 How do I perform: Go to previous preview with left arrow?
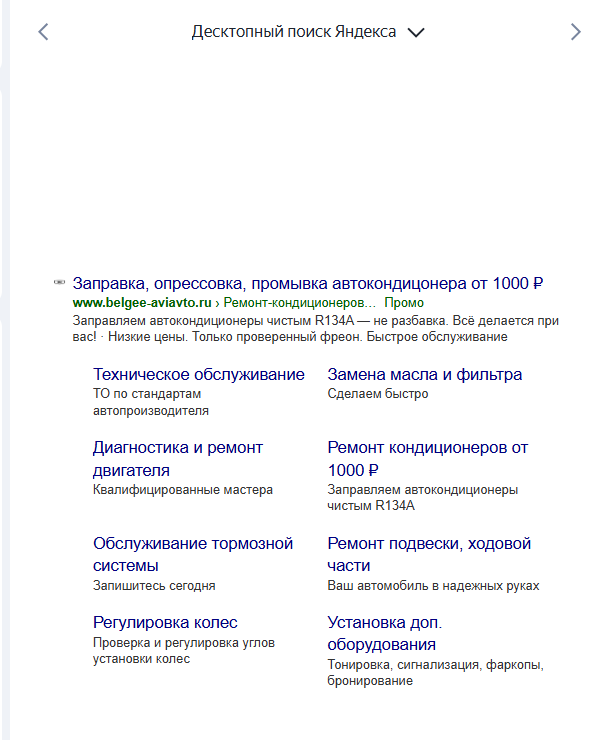pos(43,32)
